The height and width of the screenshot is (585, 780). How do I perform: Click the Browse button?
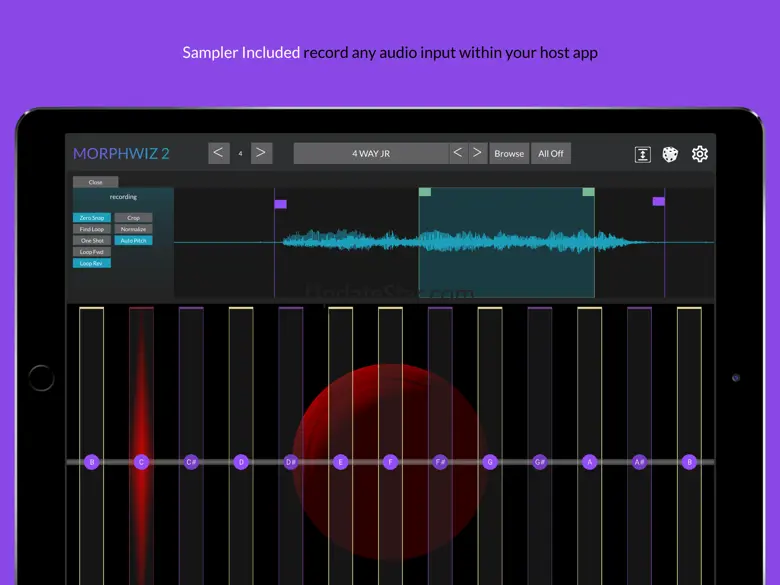[x=509, y=153]
